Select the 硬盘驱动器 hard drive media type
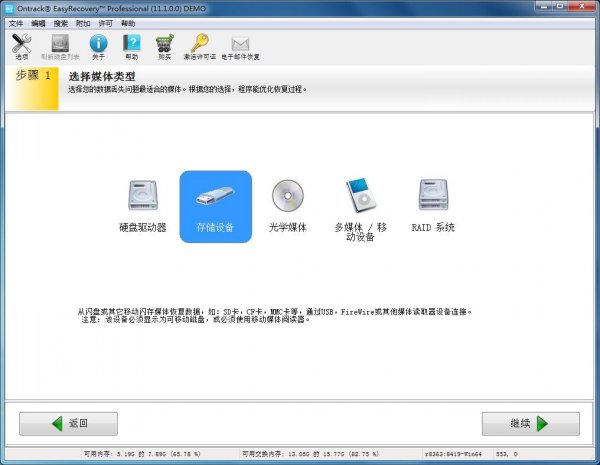The height and width of the screenshot is (465, 600). pos(143,206)
